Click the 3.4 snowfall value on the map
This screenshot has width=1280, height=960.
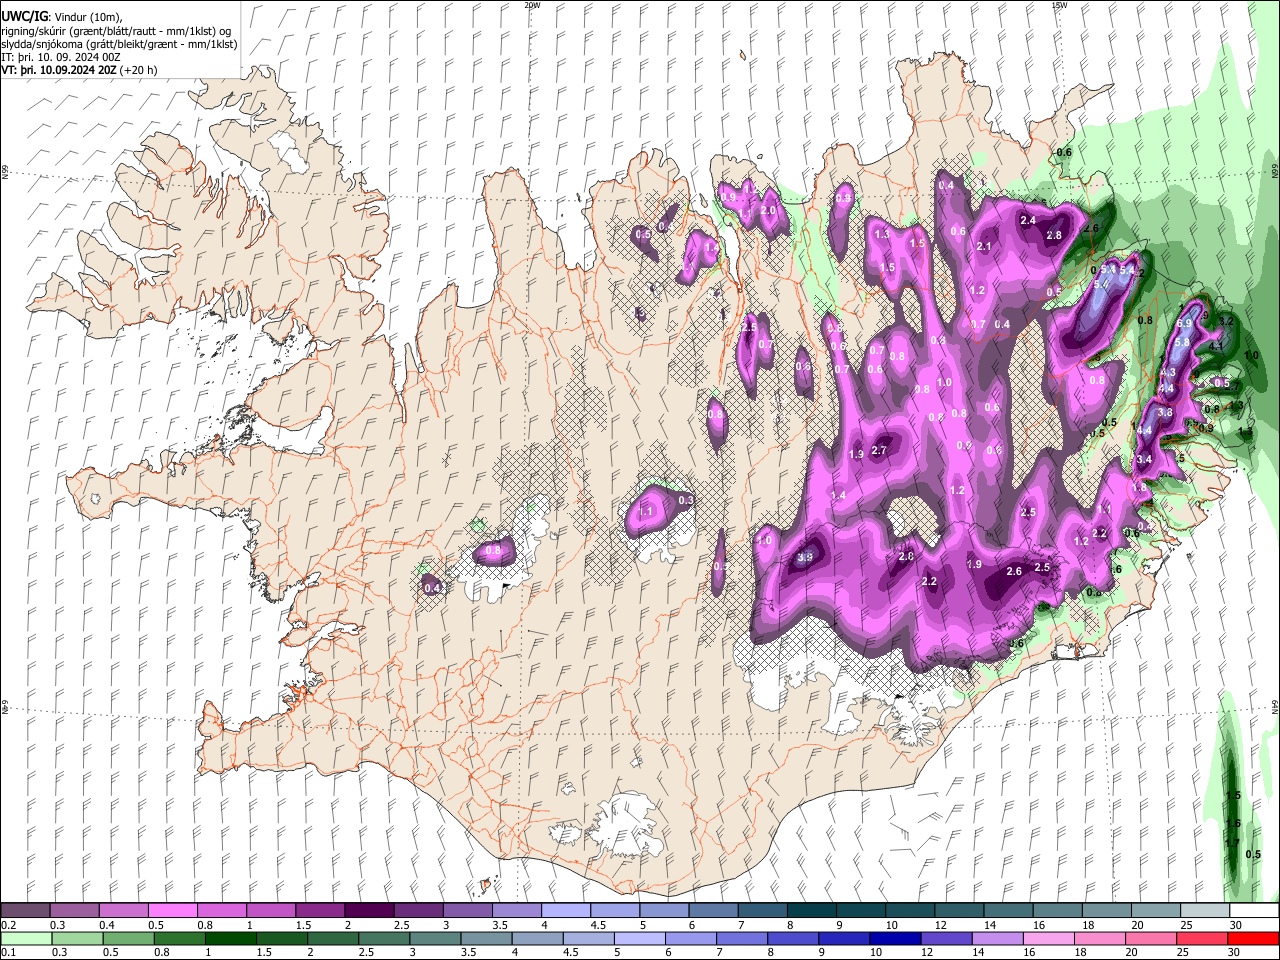point(1145,459)
